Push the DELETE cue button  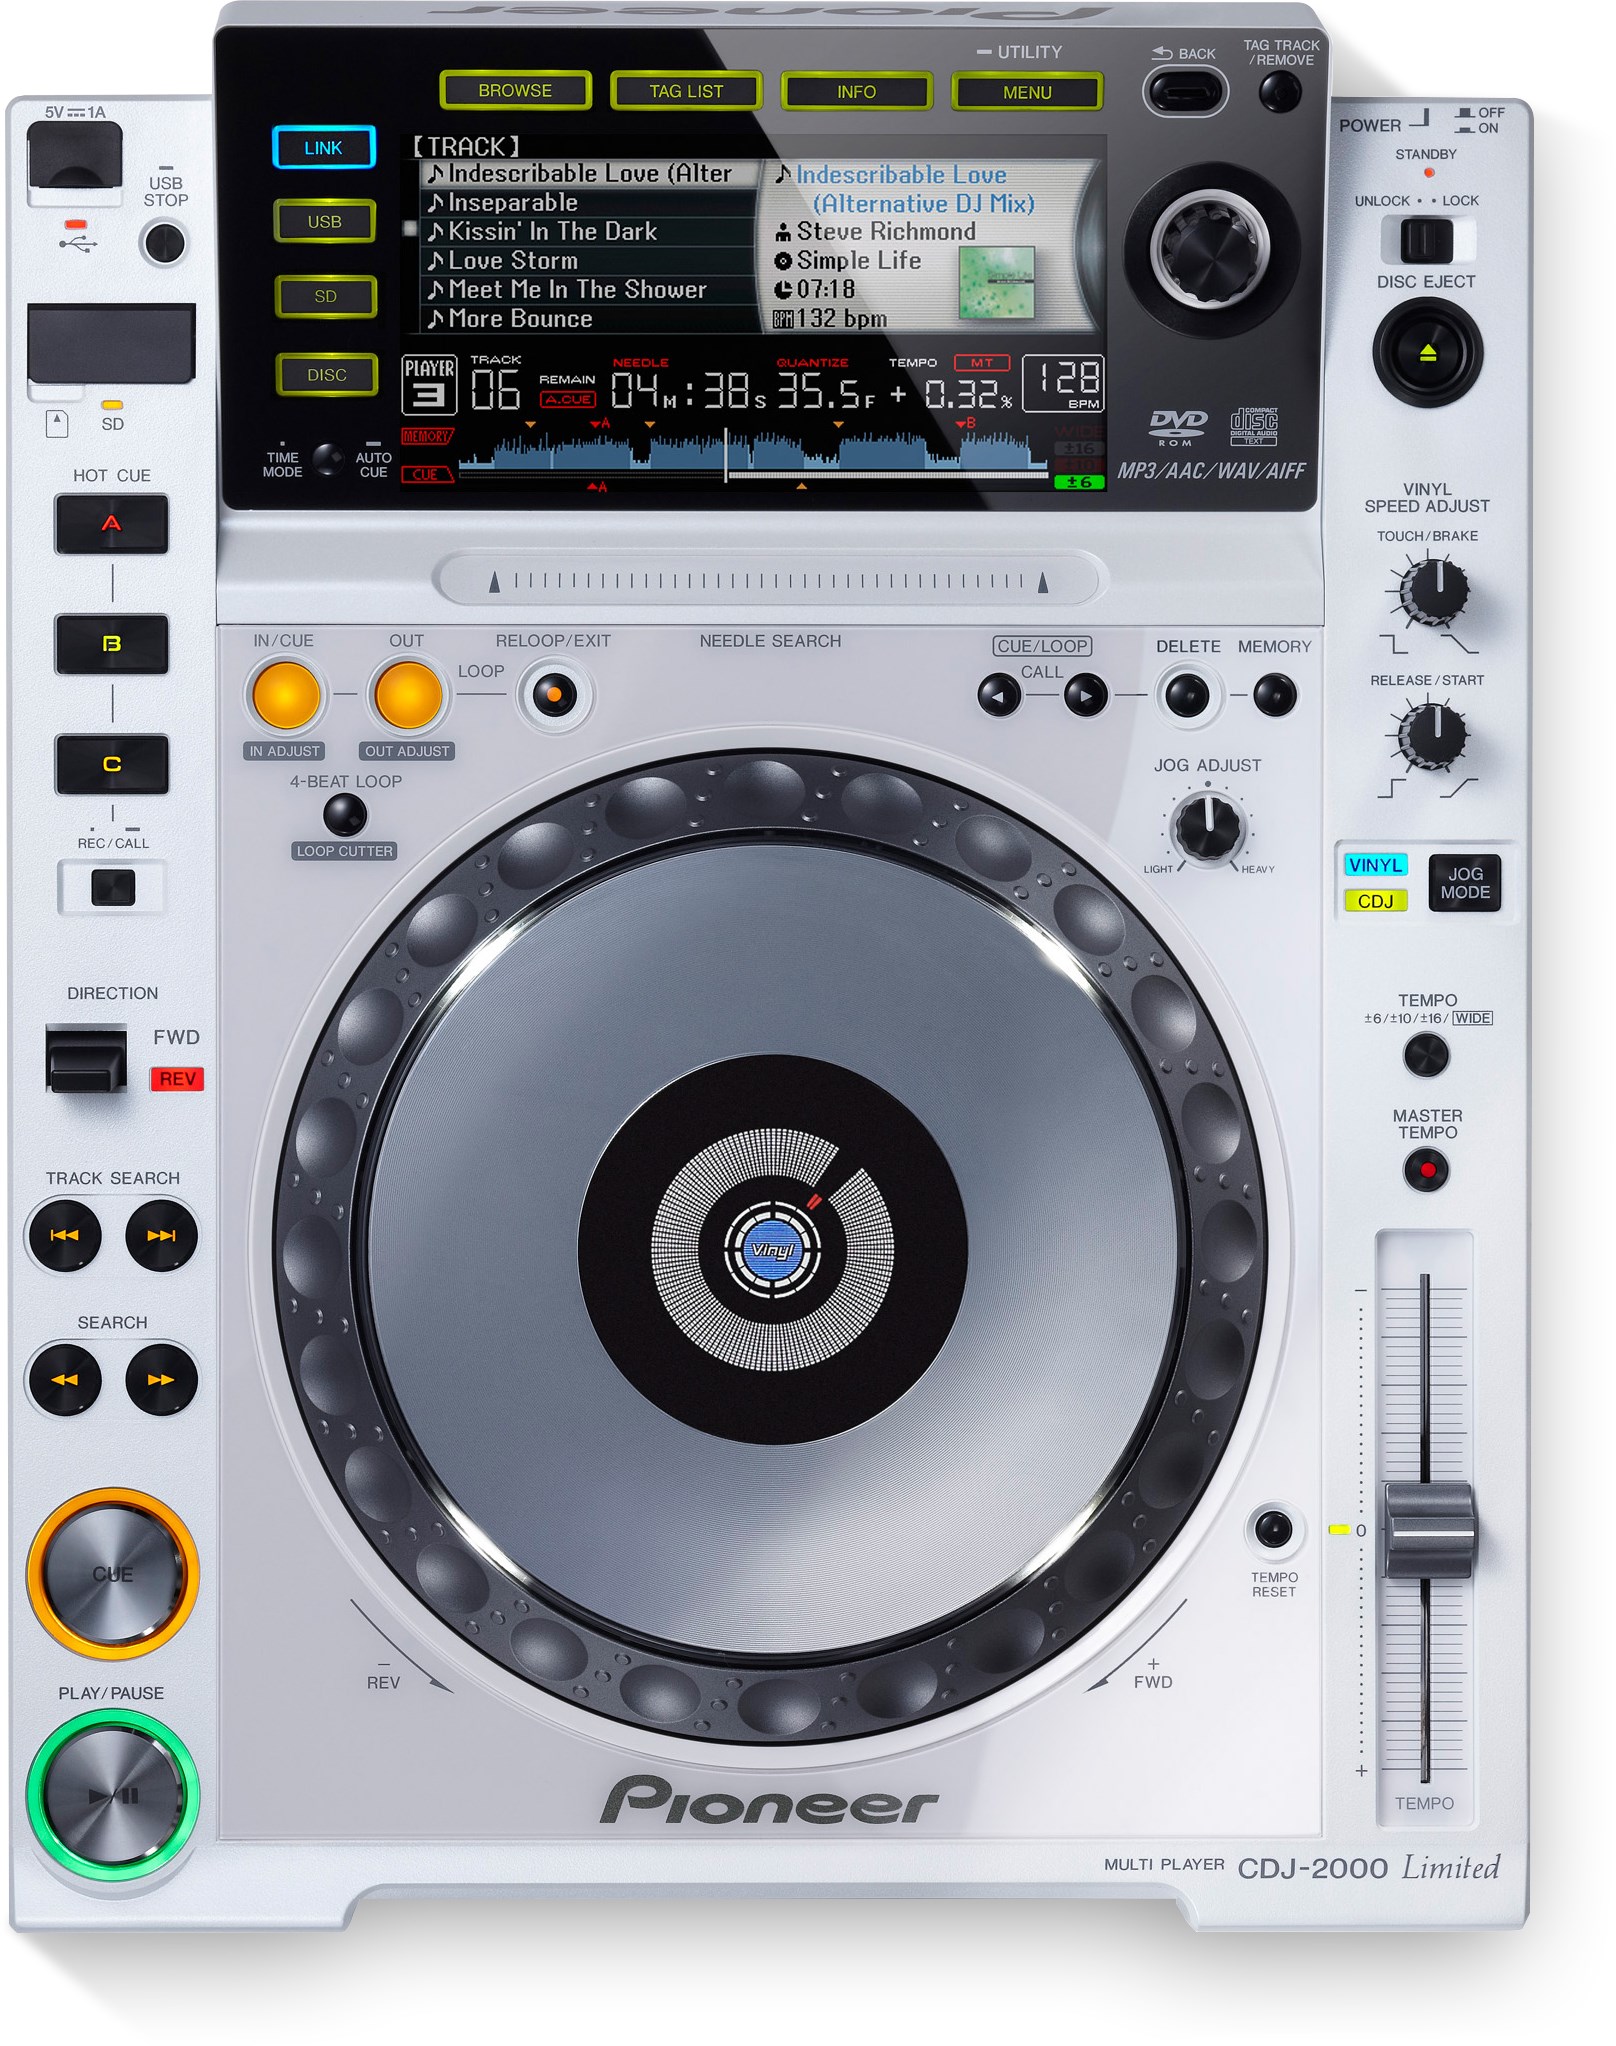tap(1188, 695)
